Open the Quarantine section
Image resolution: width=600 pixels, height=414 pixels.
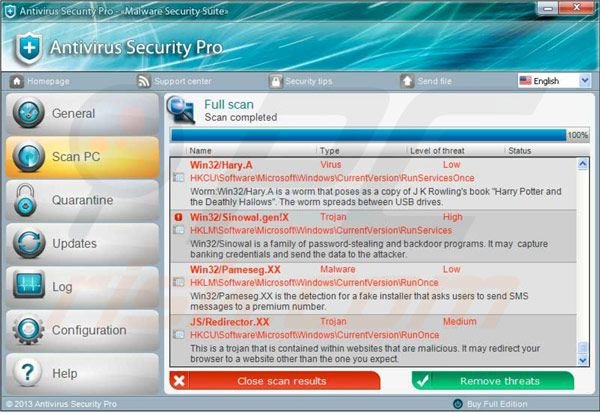[x=82, y=200]
